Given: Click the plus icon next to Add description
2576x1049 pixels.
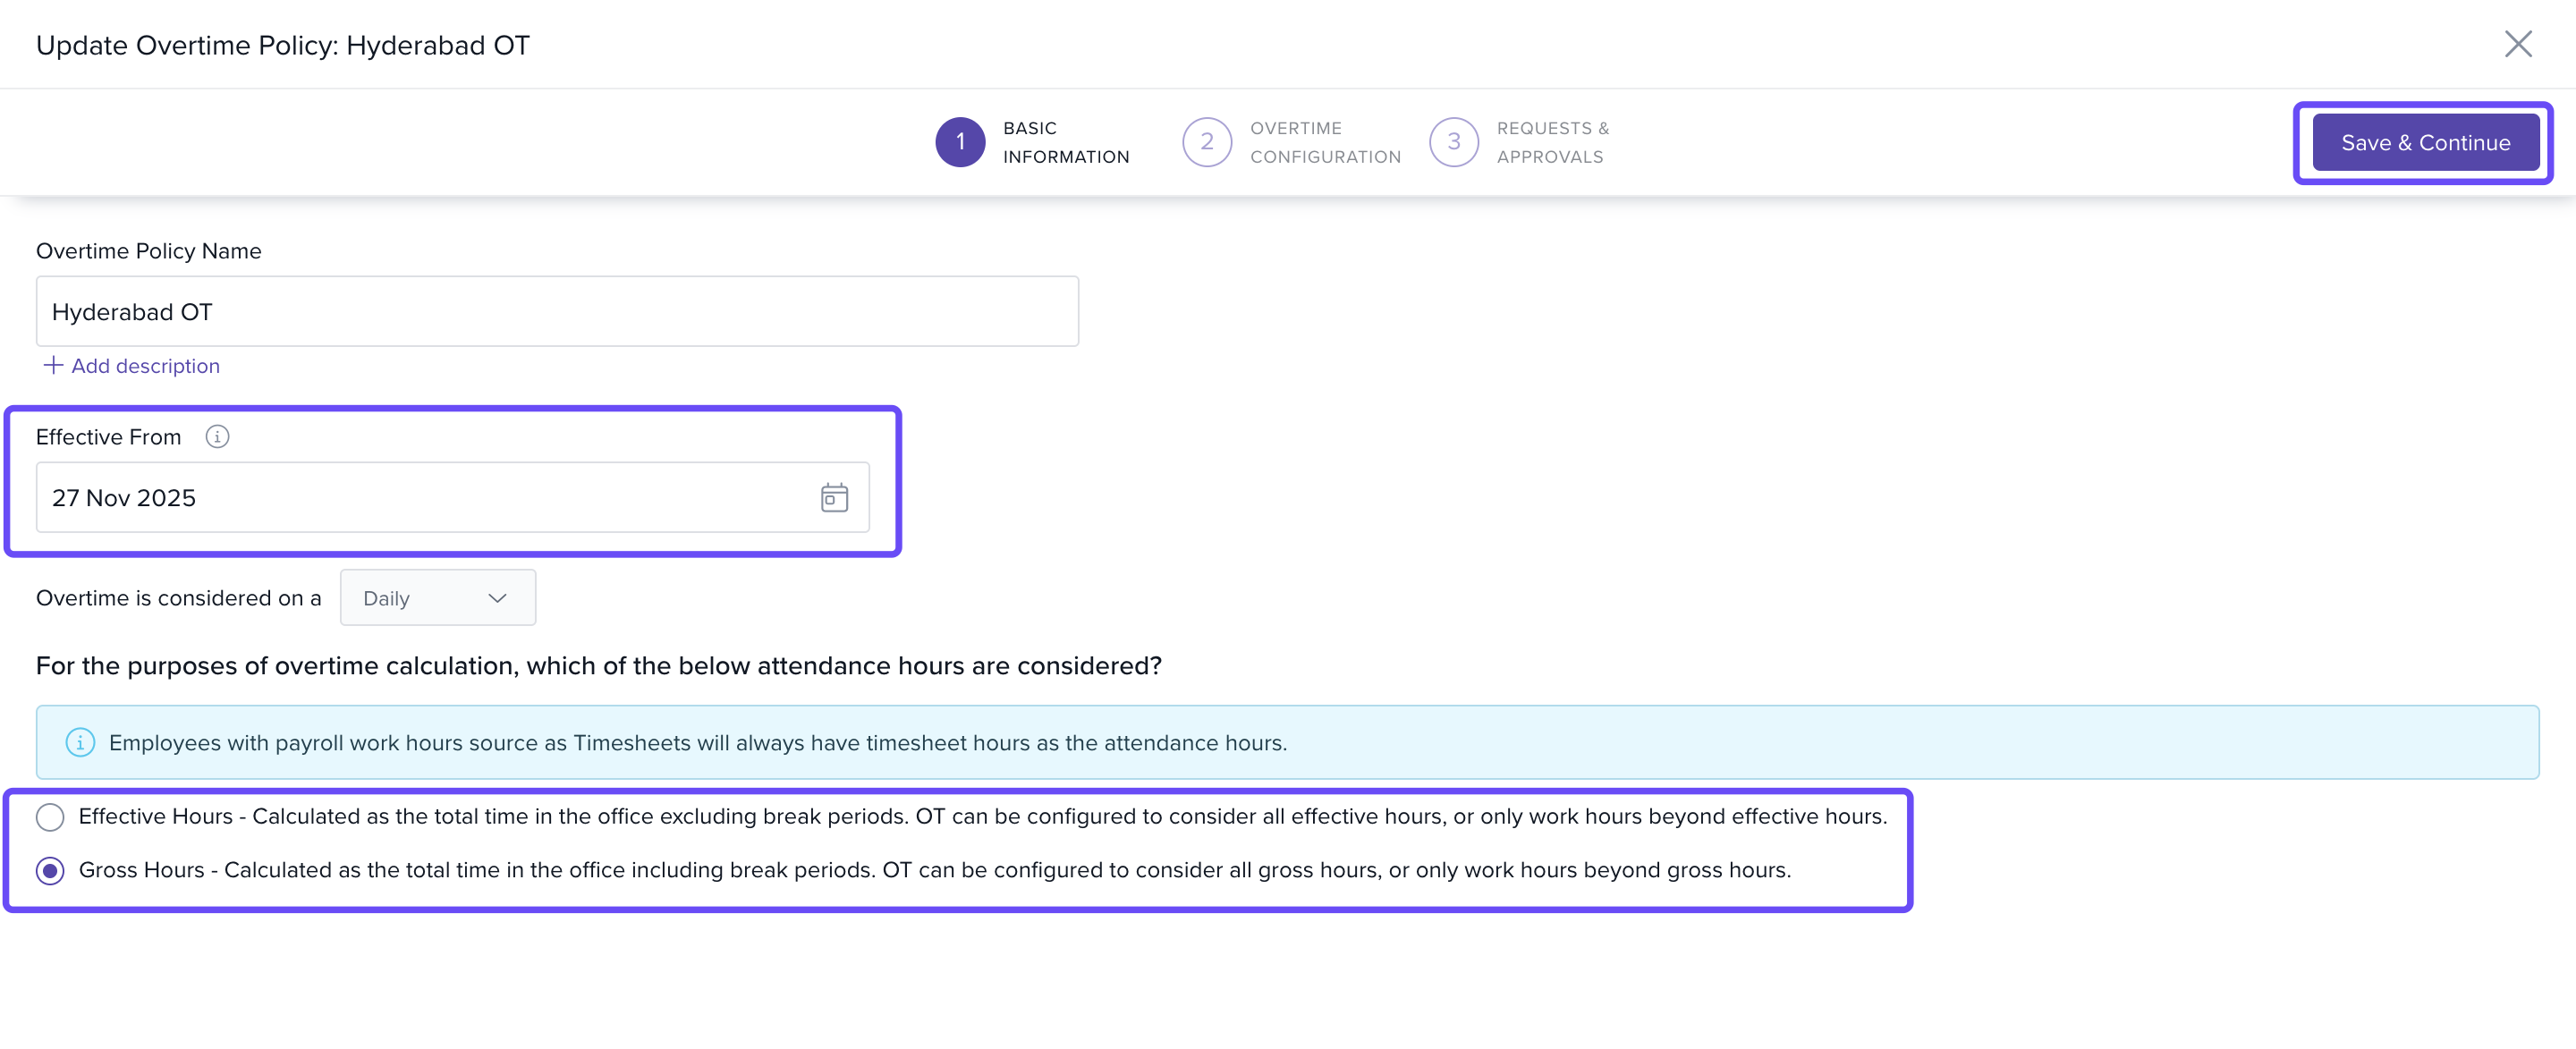Looking at the screenshot, I should [x=53, y=365].
